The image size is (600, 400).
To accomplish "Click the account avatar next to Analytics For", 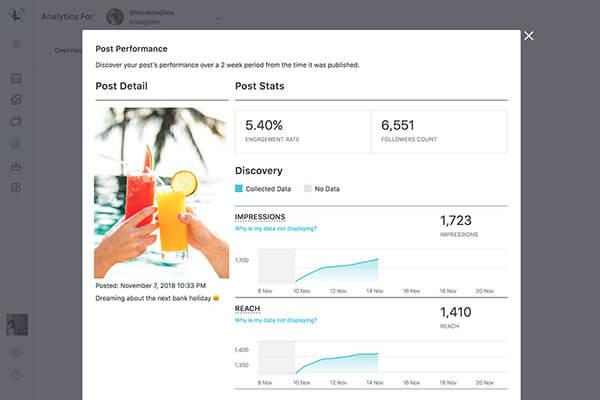I will (115, 16).
